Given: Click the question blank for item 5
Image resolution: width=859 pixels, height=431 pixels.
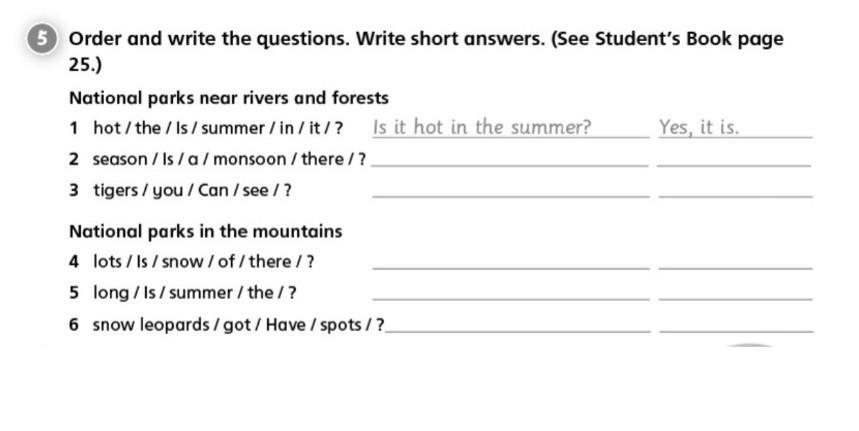Looking at the screenshot, I should tap(511, 292).
